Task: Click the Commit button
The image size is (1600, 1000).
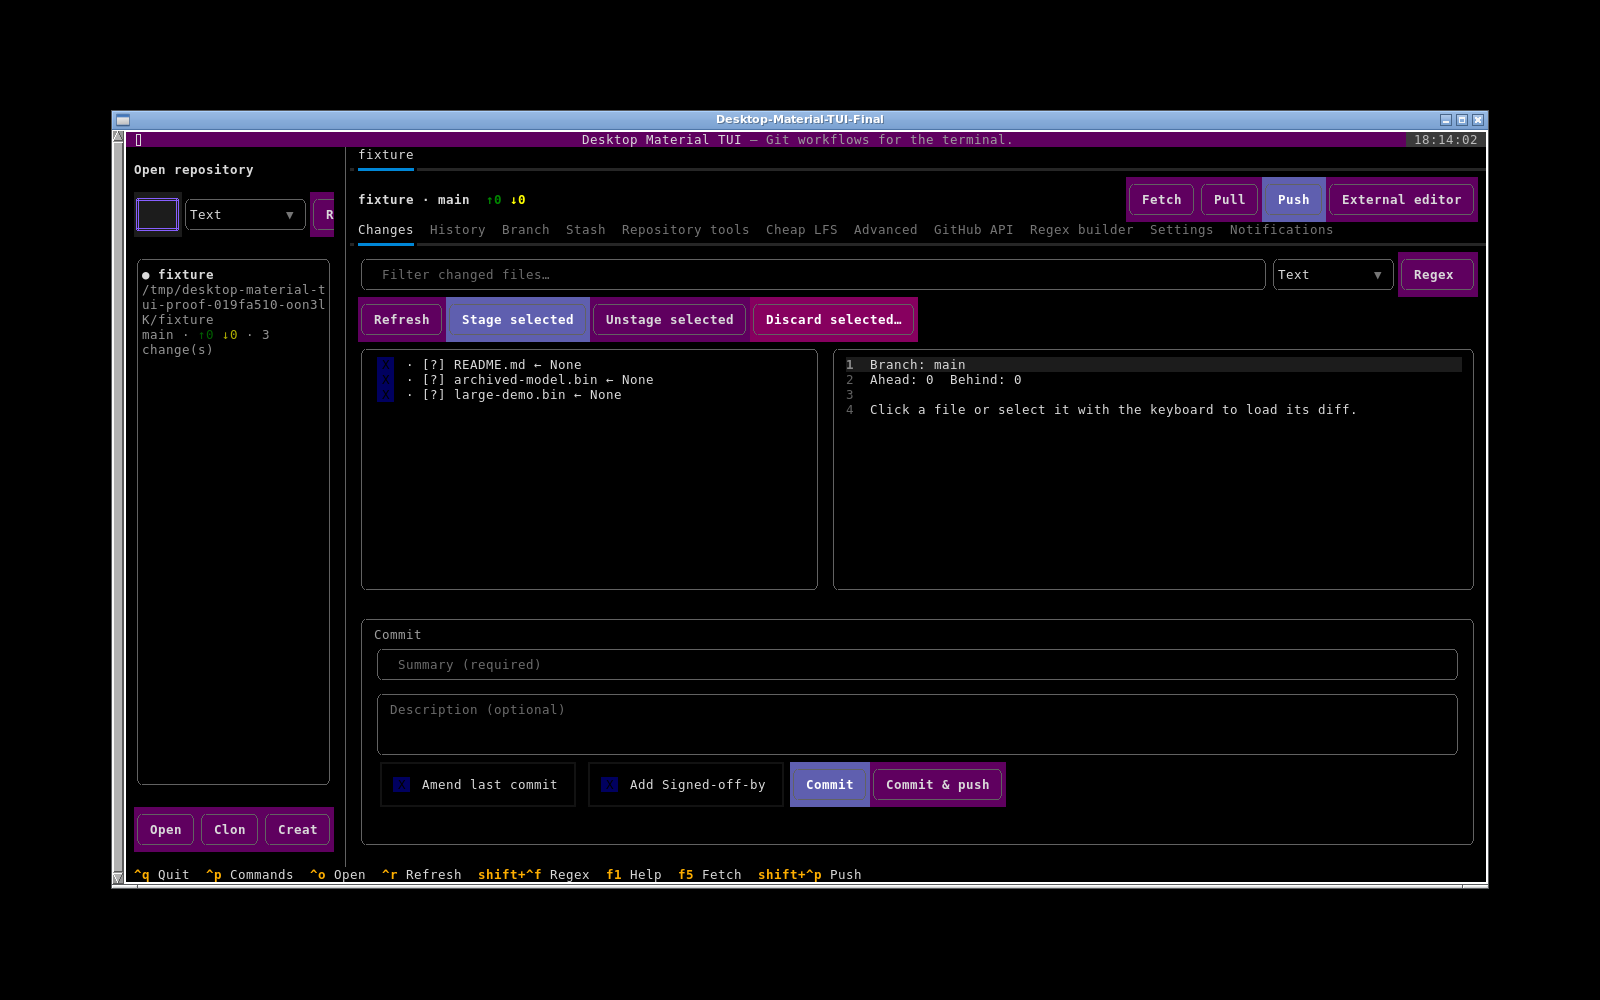Action: point(830,785)
